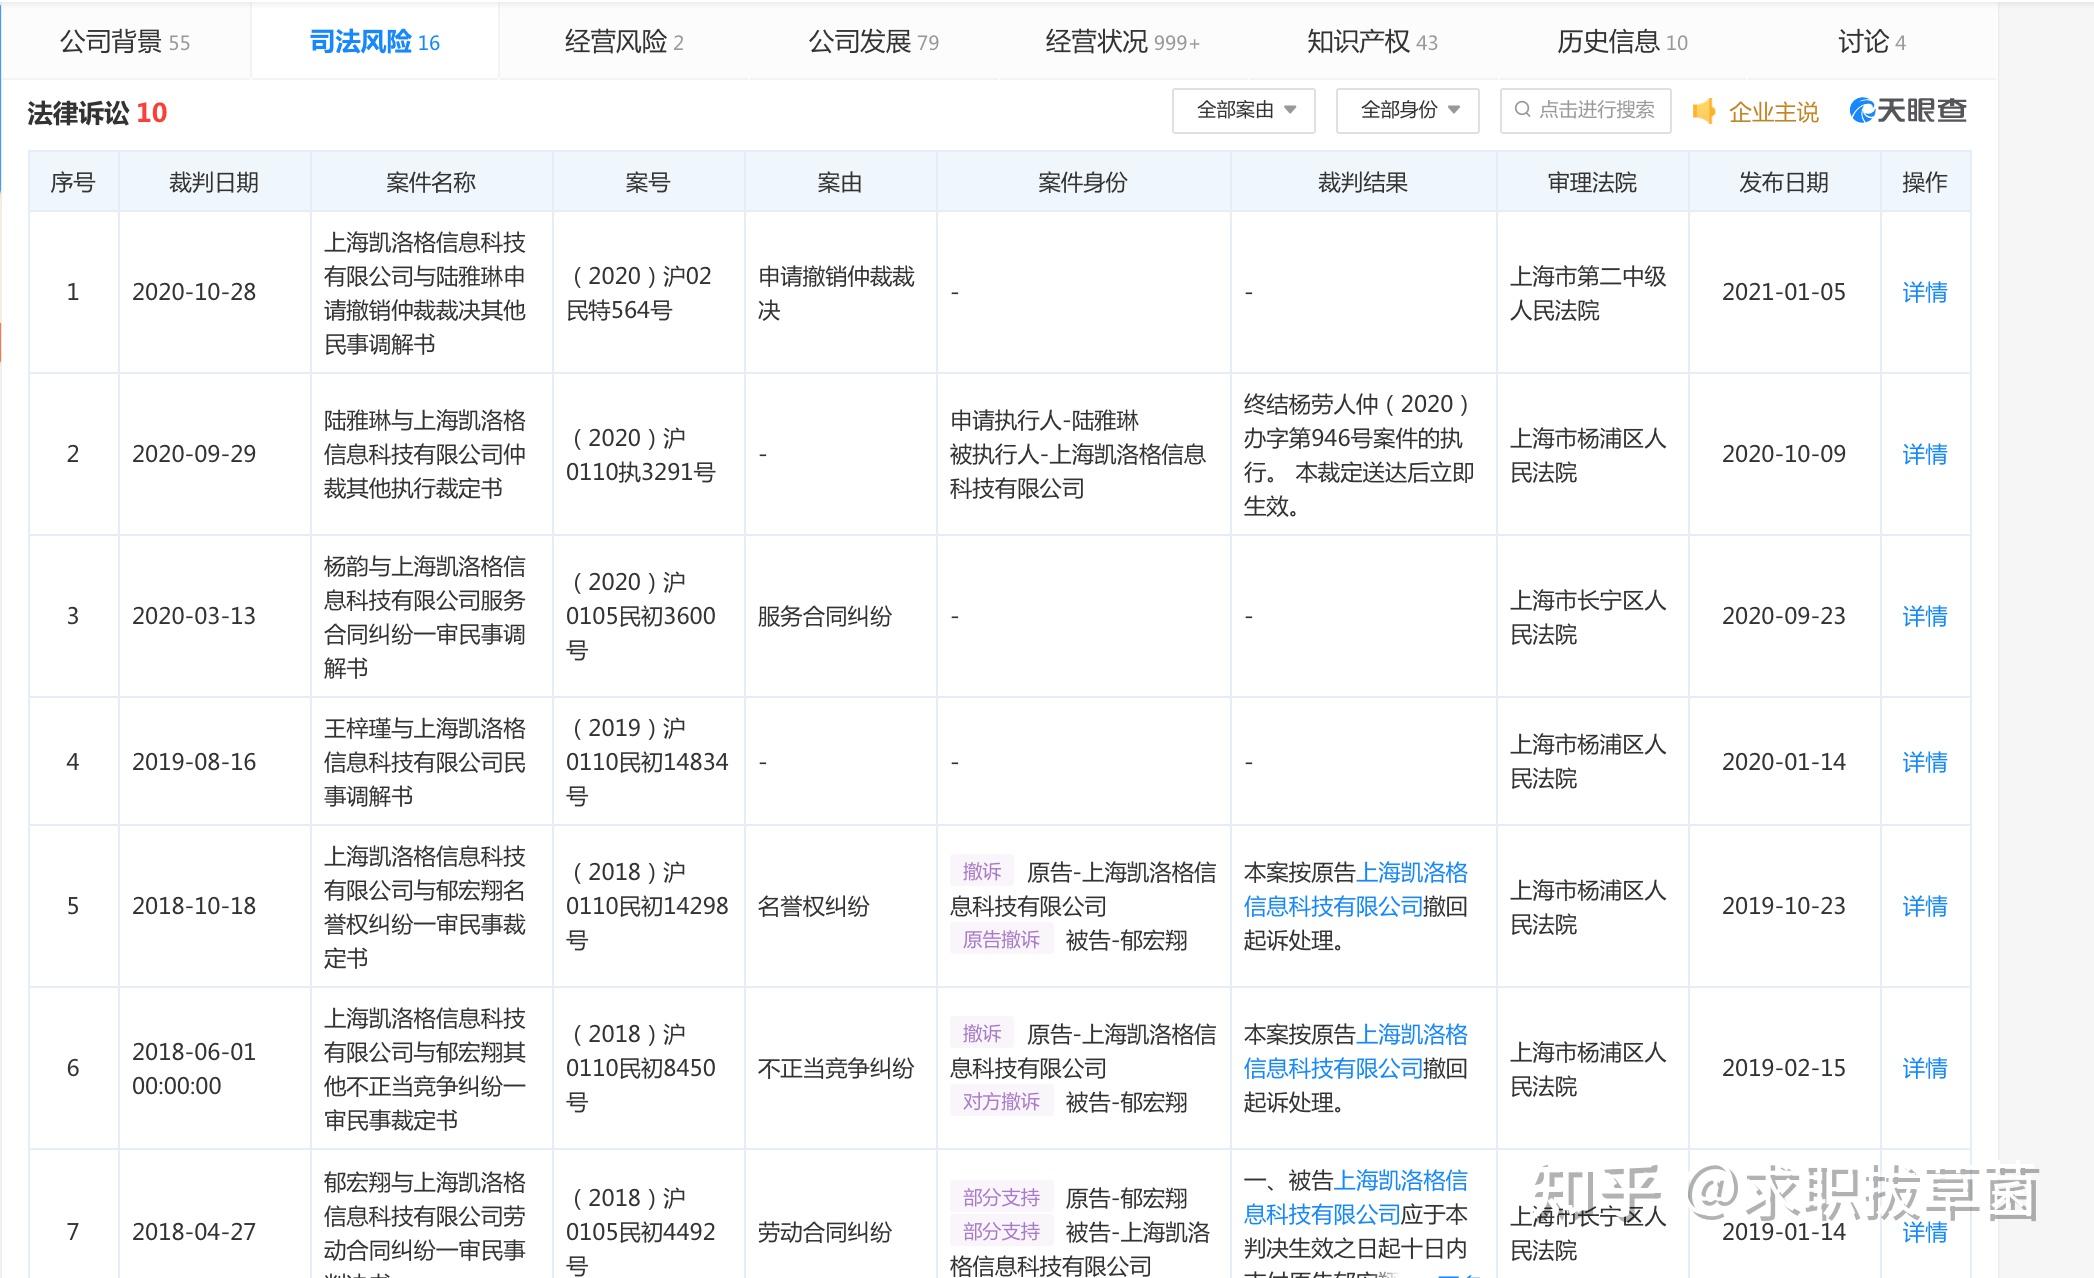Open 详情 for the 2020-10-28 case
This screenshot has height=1278, width=2094.
pyautogui.click(x=1925, y=292)
